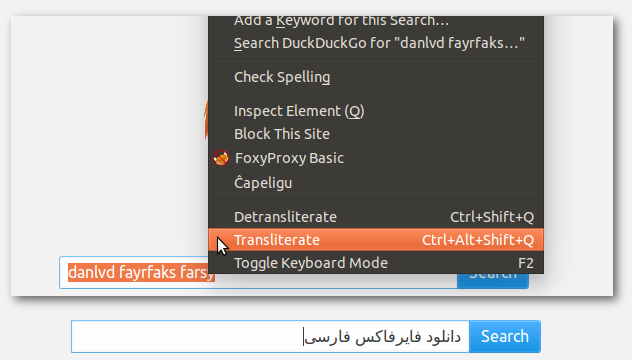
Task: Click the partly hidden upper Search button
Action: point(493,281)
